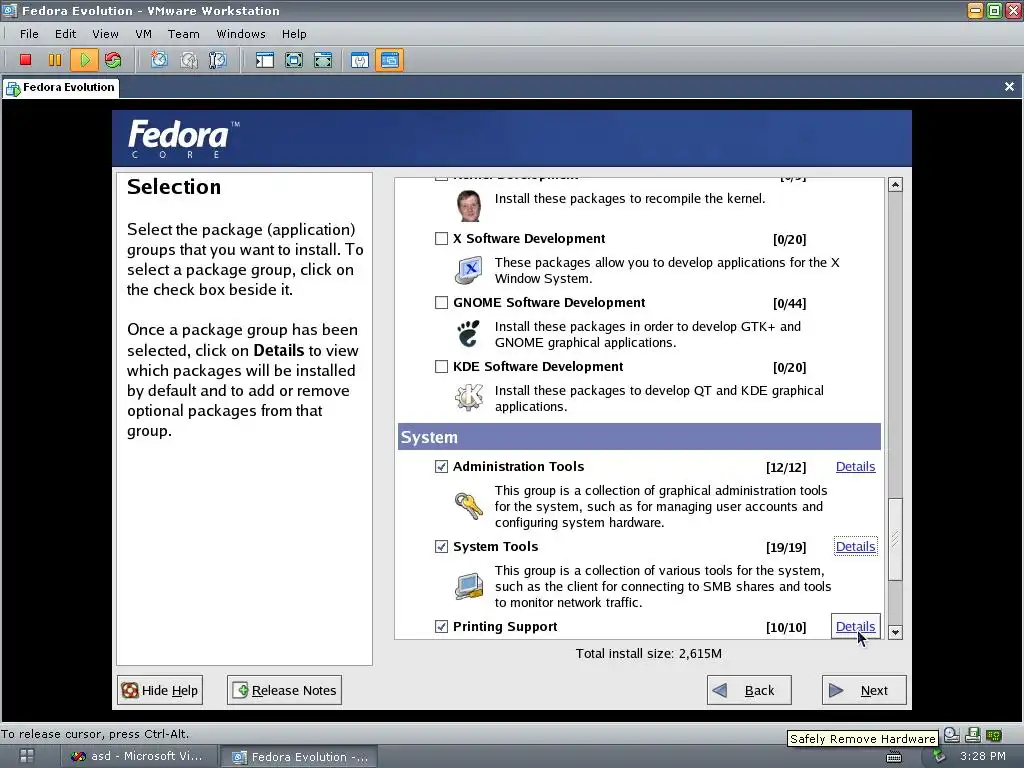This screenshot has height=768, width=1024.
Task: Click the Summary view toolbar icon
Action: [360, 60]
